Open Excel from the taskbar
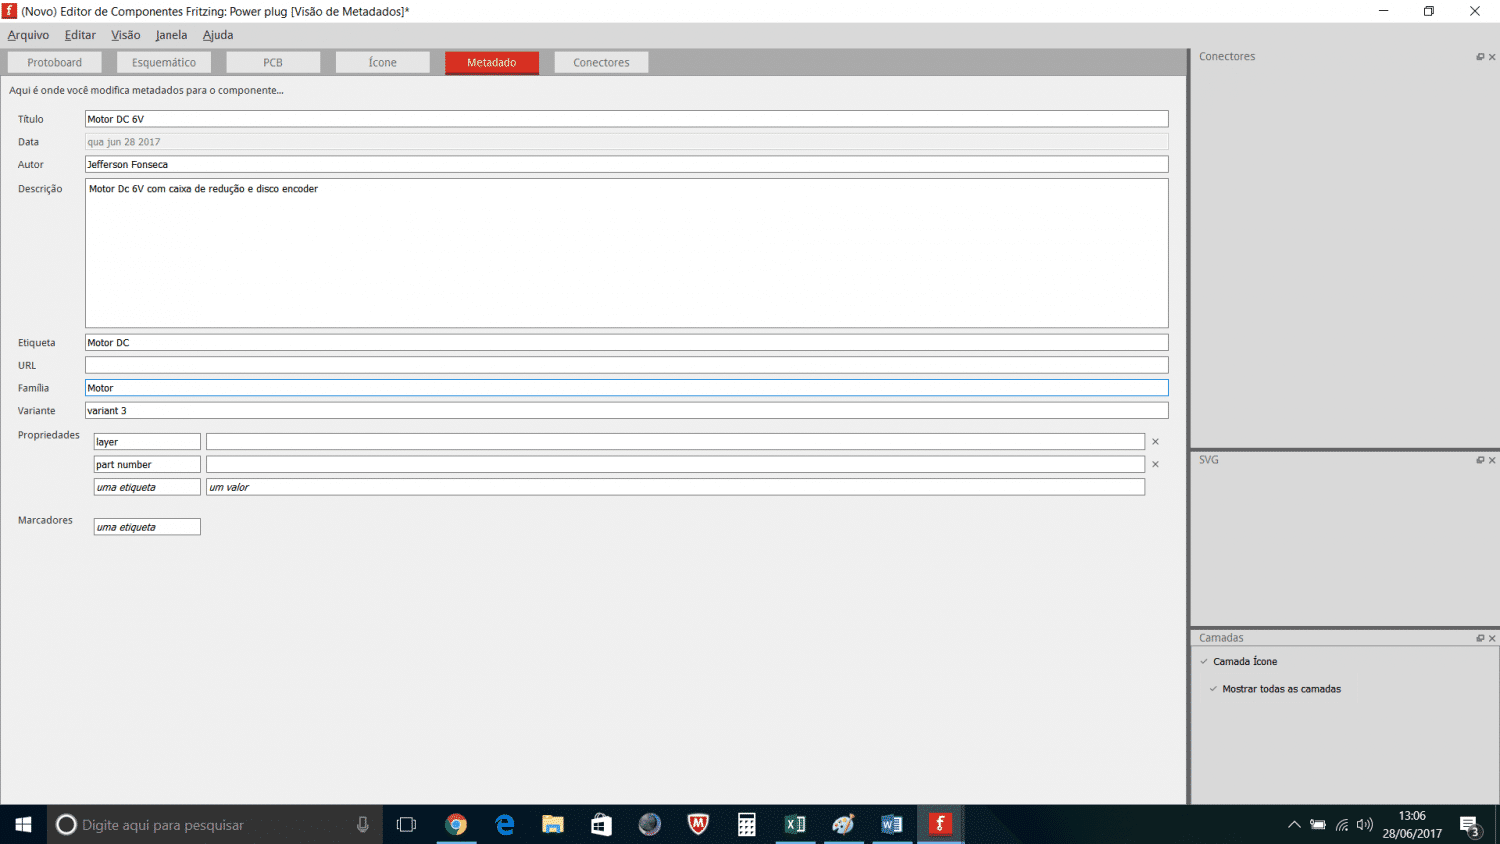The image size is (1500, 844). pyautogui.click(x=795, y=824)
